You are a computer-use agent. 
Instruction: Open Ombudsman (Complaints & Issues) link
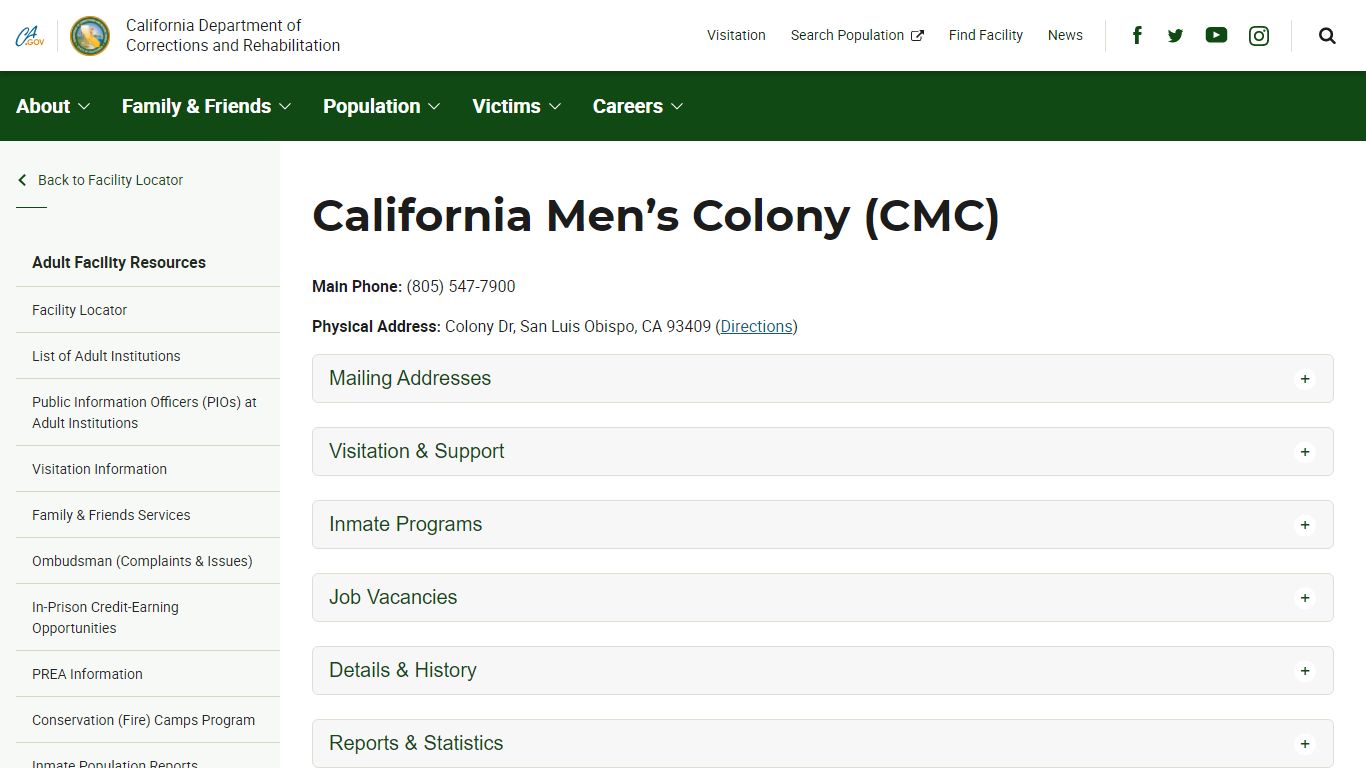tap(142, 561)
